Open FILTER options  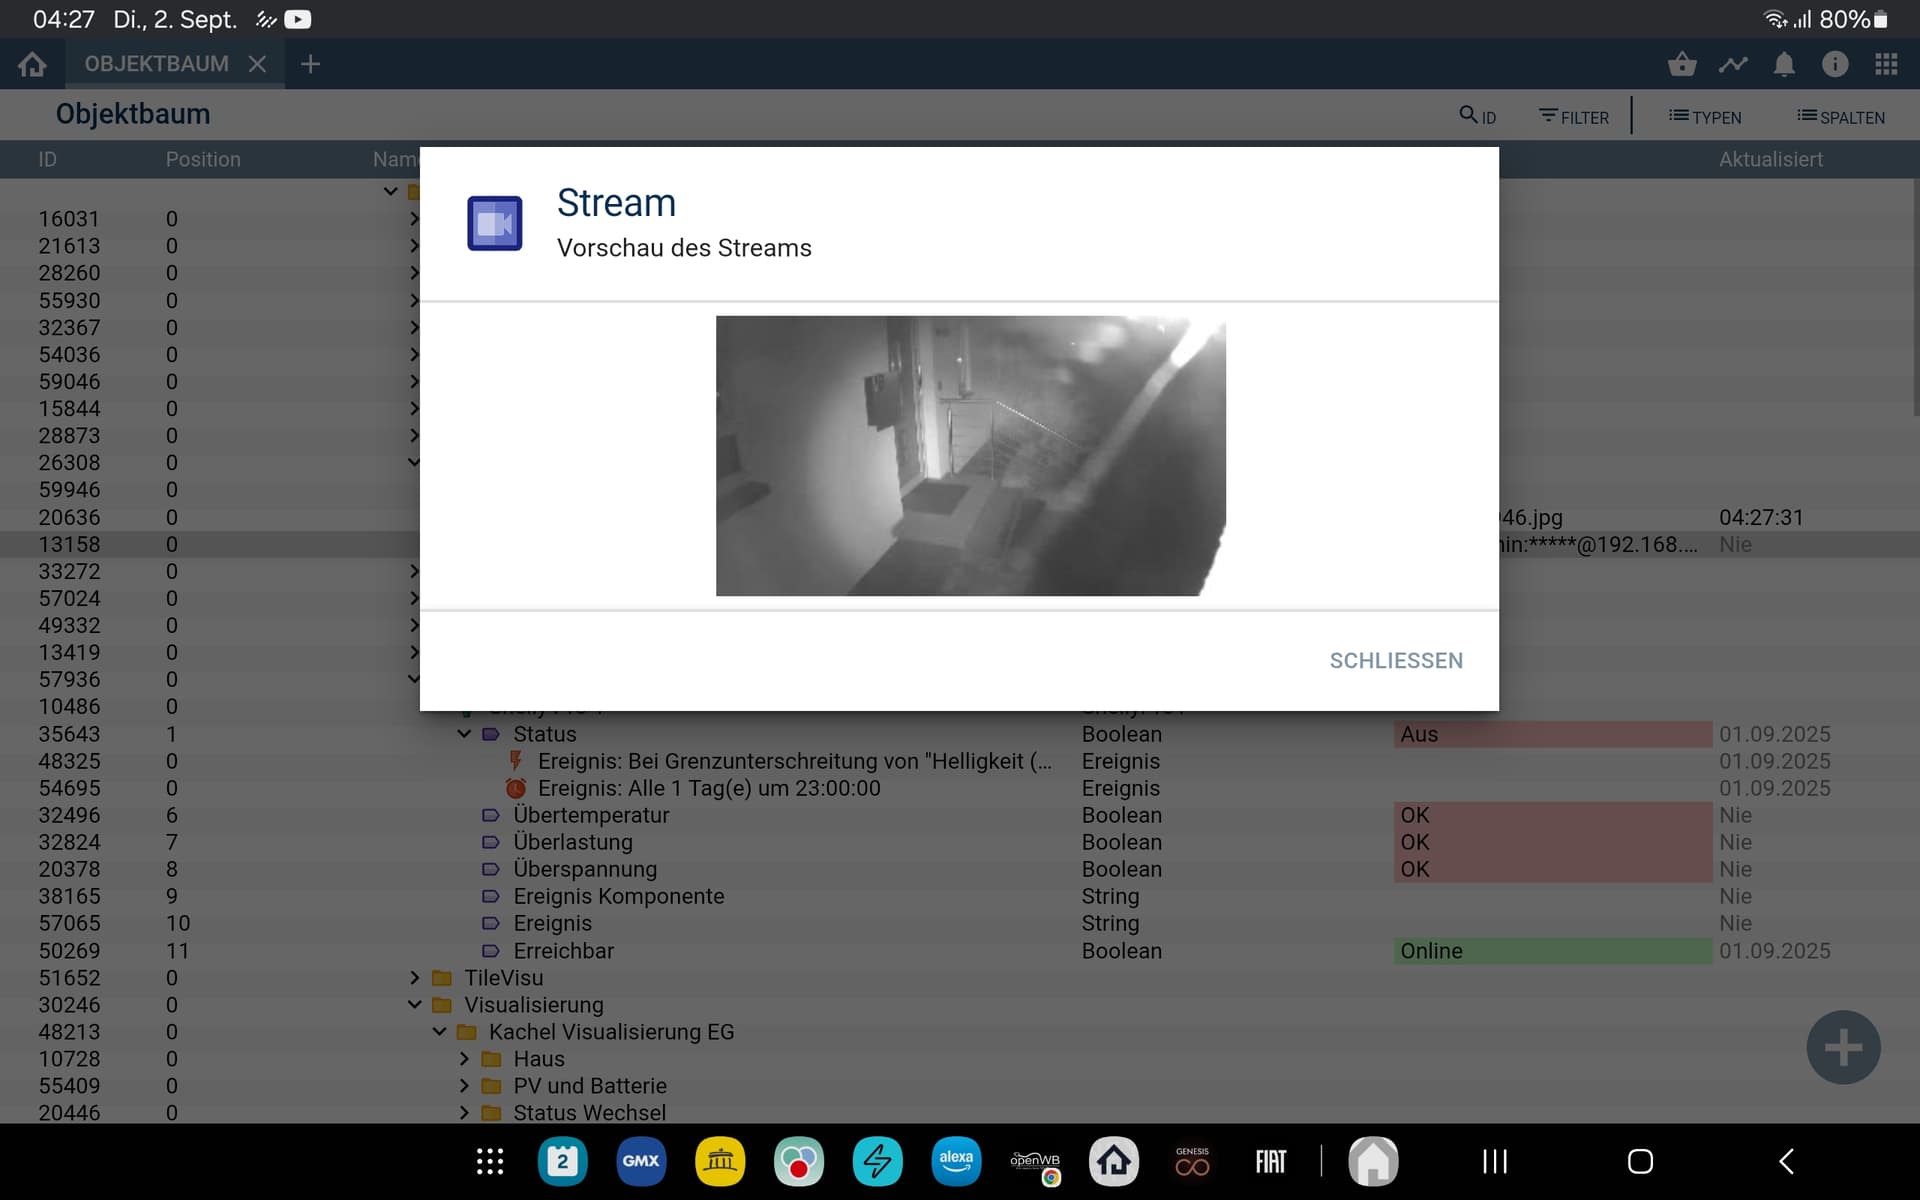[1574, 117]
